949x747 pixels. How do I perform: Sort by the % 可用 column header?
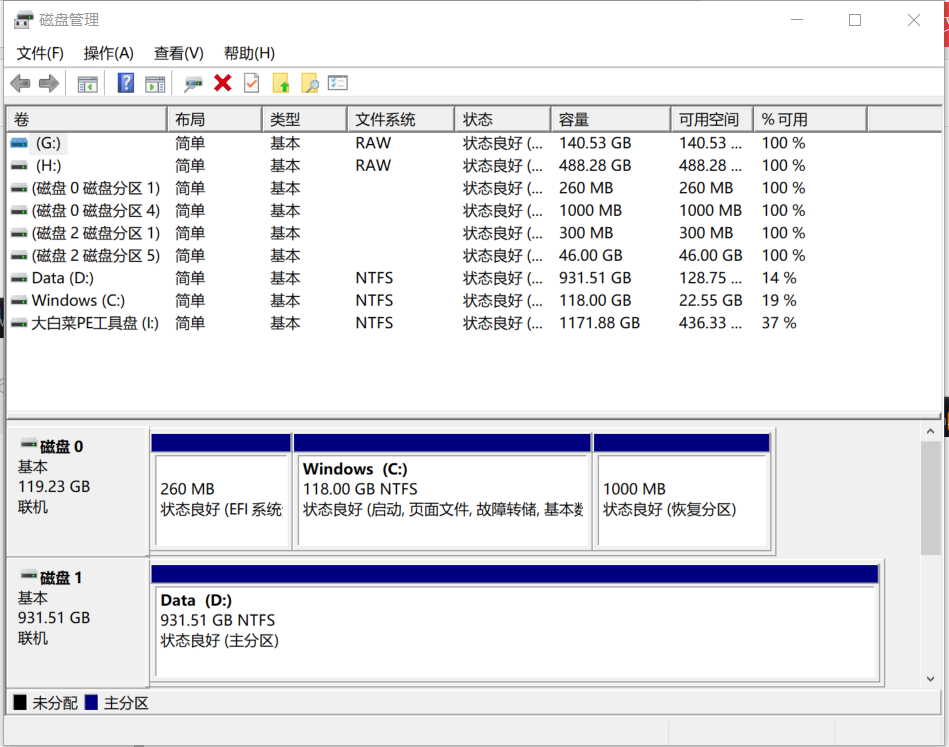810,119
